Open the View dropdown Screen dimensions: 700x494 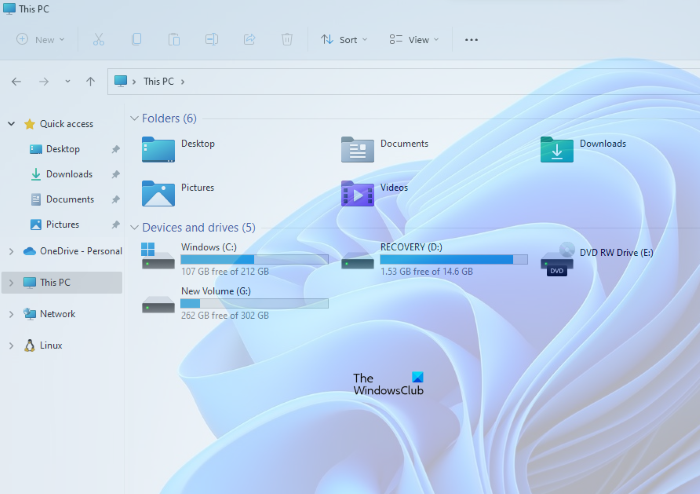(x=414, y=40)
